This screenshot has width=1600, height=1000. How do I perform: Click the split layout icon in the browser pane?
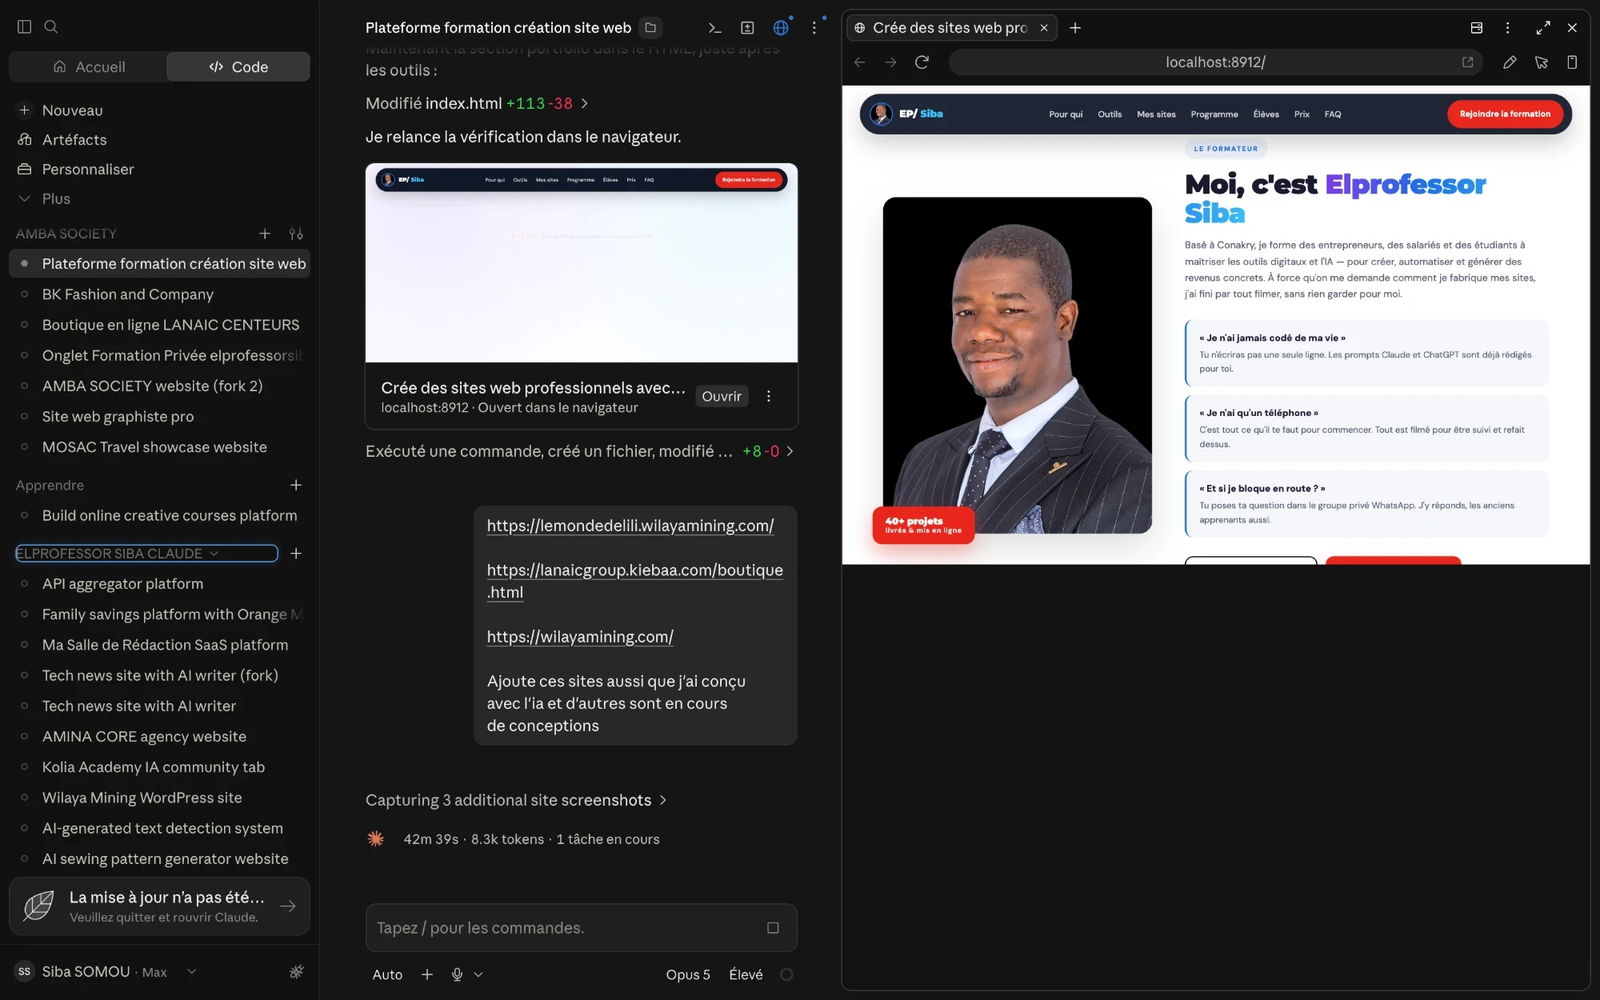1476,28
